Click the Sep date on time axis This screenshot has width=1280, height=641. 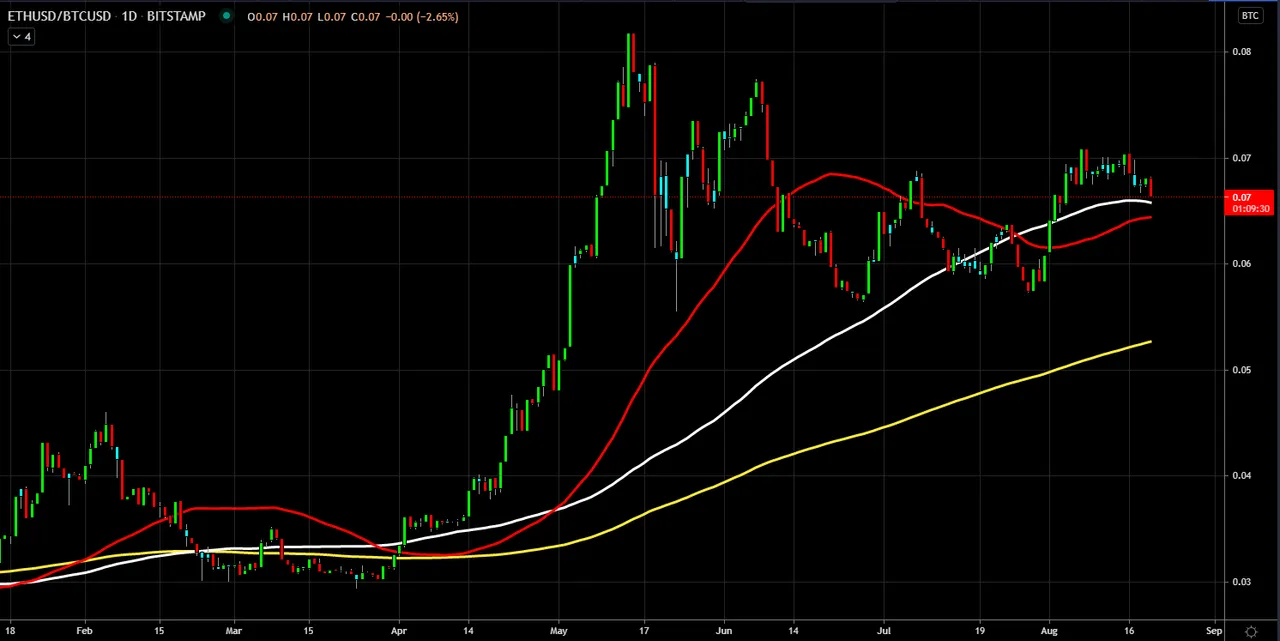click(1214, 631)
